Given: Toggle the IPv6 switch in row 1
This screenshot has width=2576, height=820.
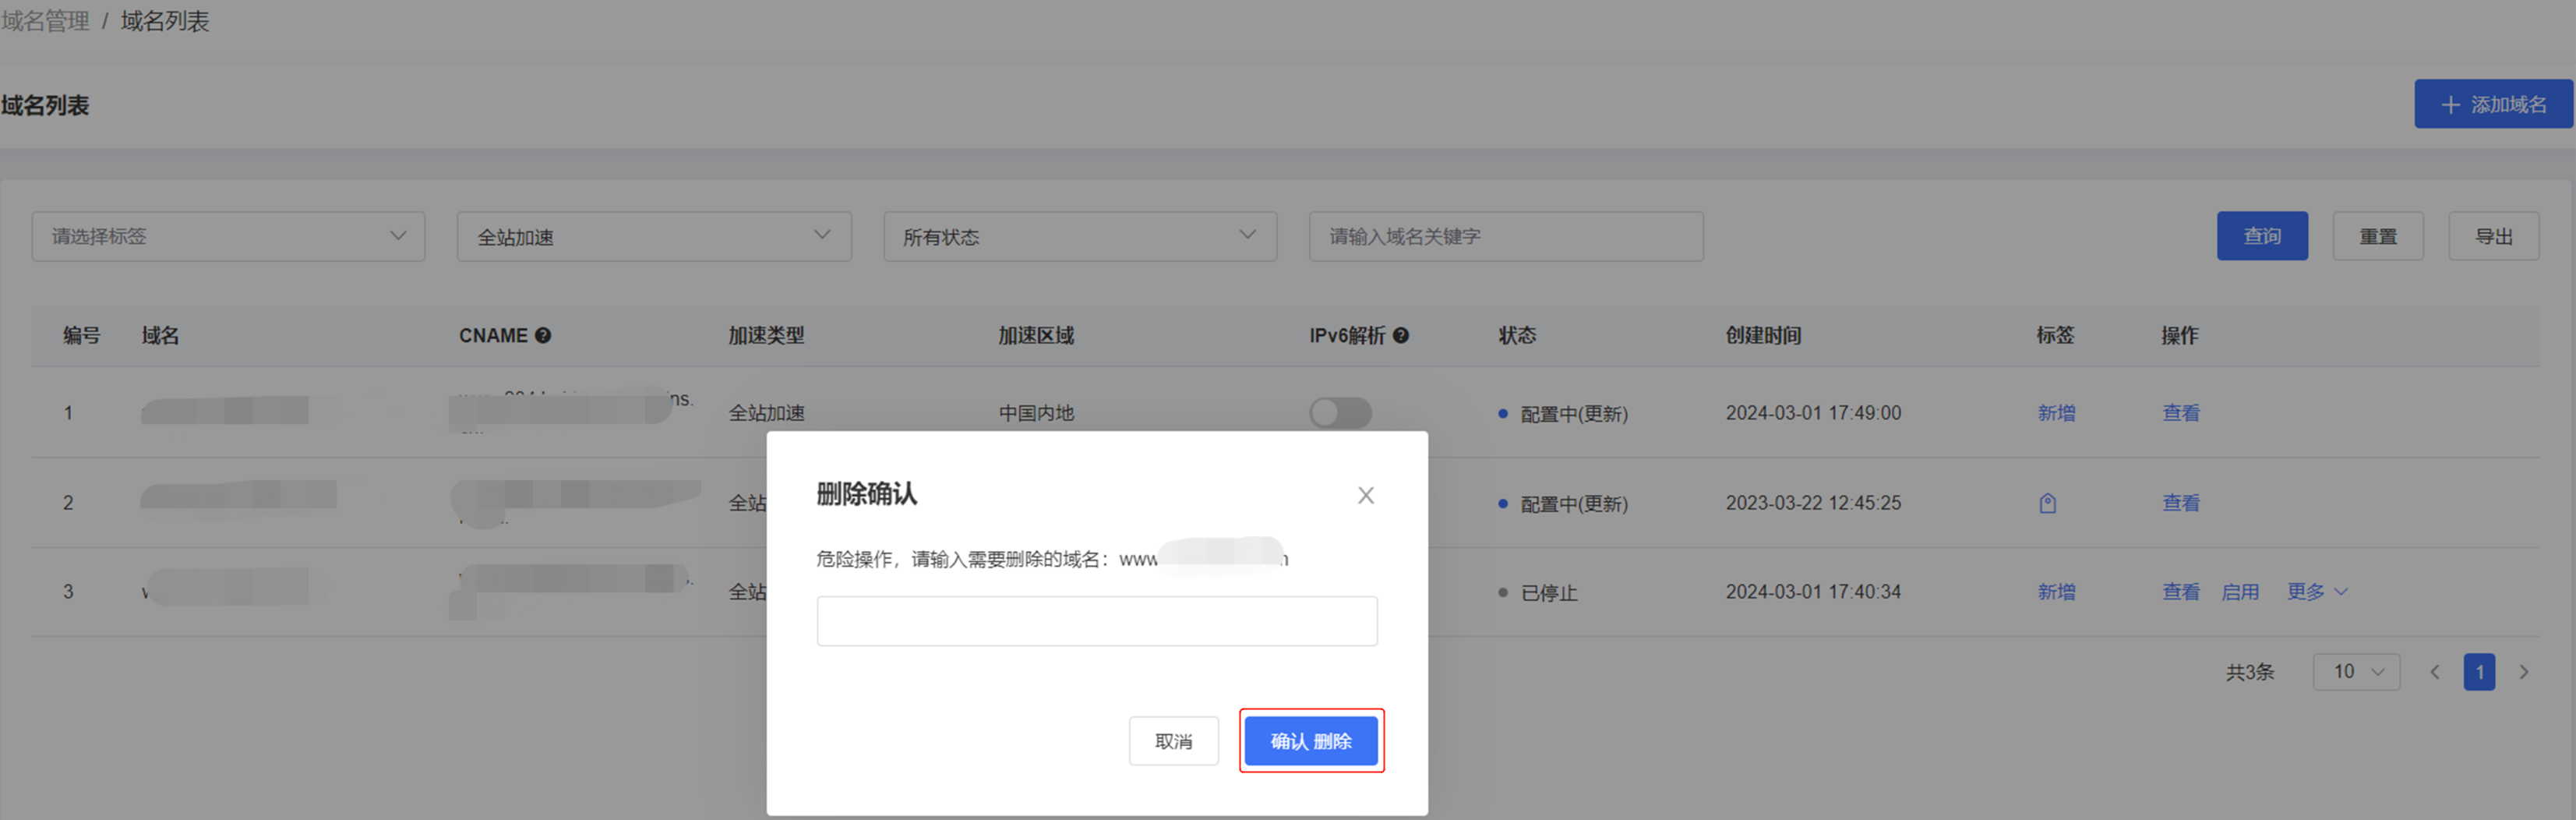Looking at the screenshot, I should tap(1340, 413).
